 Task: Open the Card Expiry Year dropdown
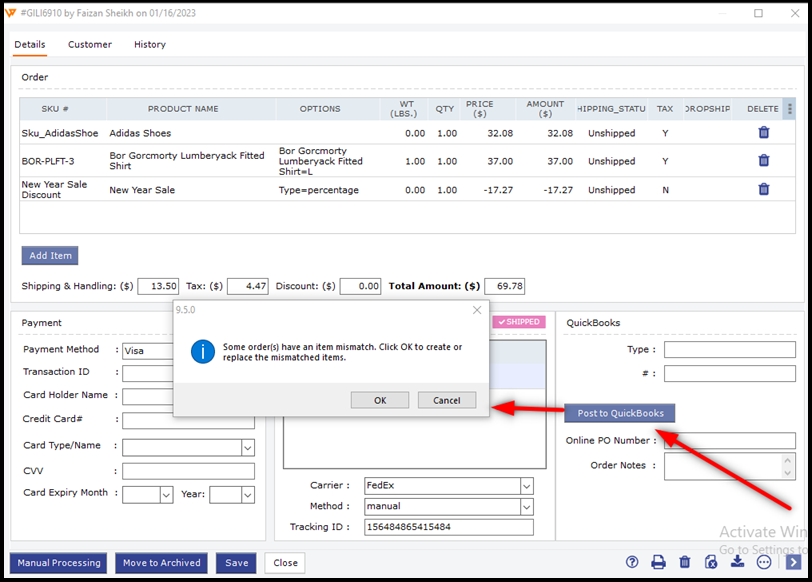pos(247,494)
